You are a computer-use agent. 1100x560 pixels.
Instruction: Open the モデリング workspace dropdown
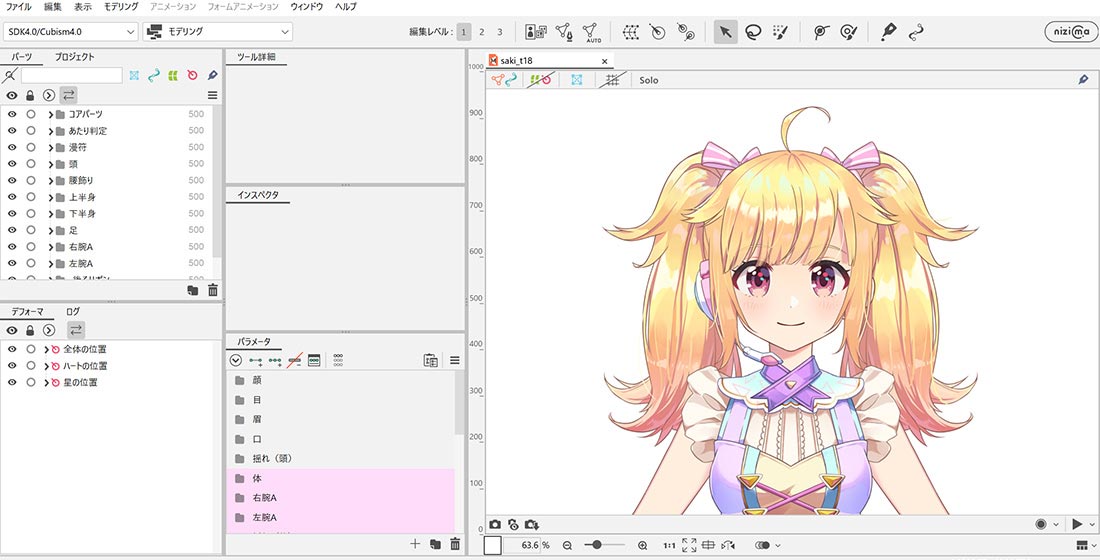click(x=217, y=32)
